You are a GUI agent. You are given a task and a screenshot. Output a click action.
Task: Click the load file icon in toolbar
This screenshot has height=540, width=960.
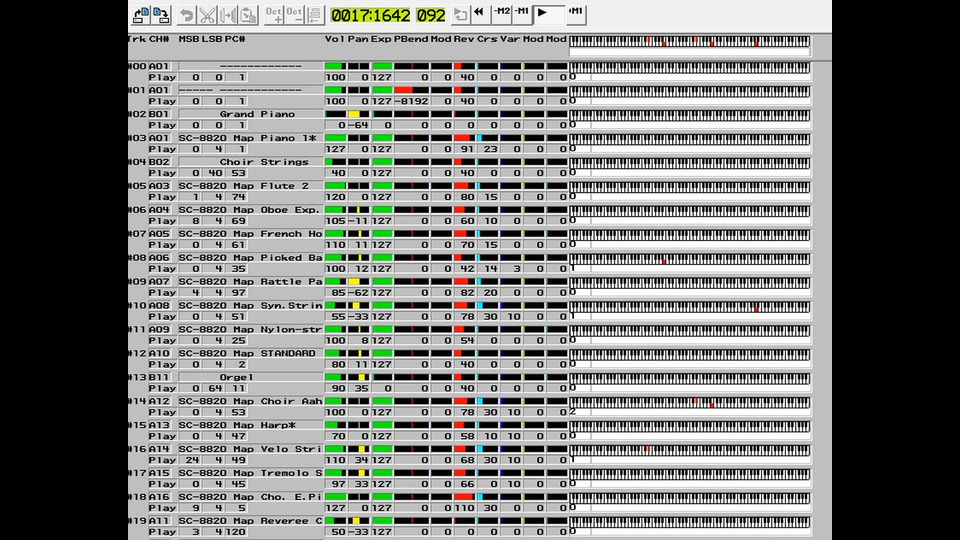(141, 15)
